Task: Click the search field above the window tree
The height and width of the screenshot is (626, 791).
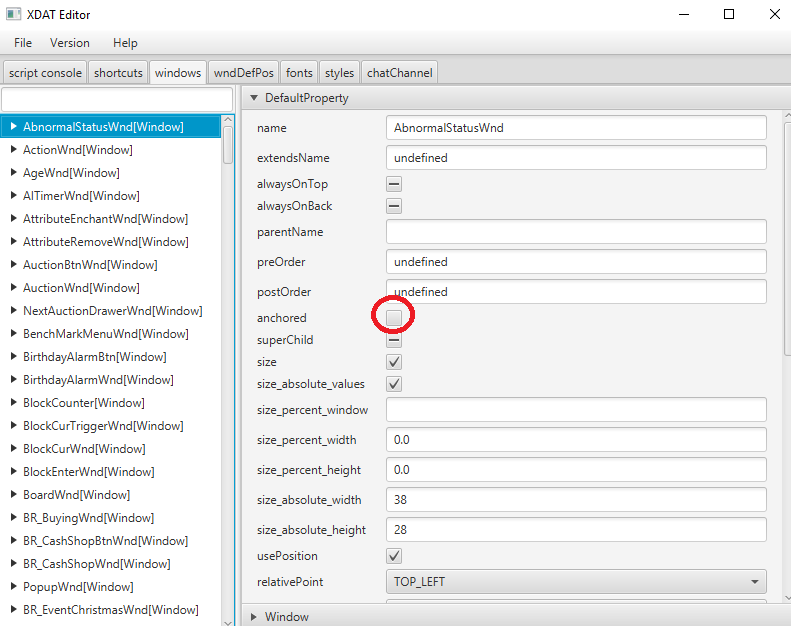Action: tap(117, 99)
